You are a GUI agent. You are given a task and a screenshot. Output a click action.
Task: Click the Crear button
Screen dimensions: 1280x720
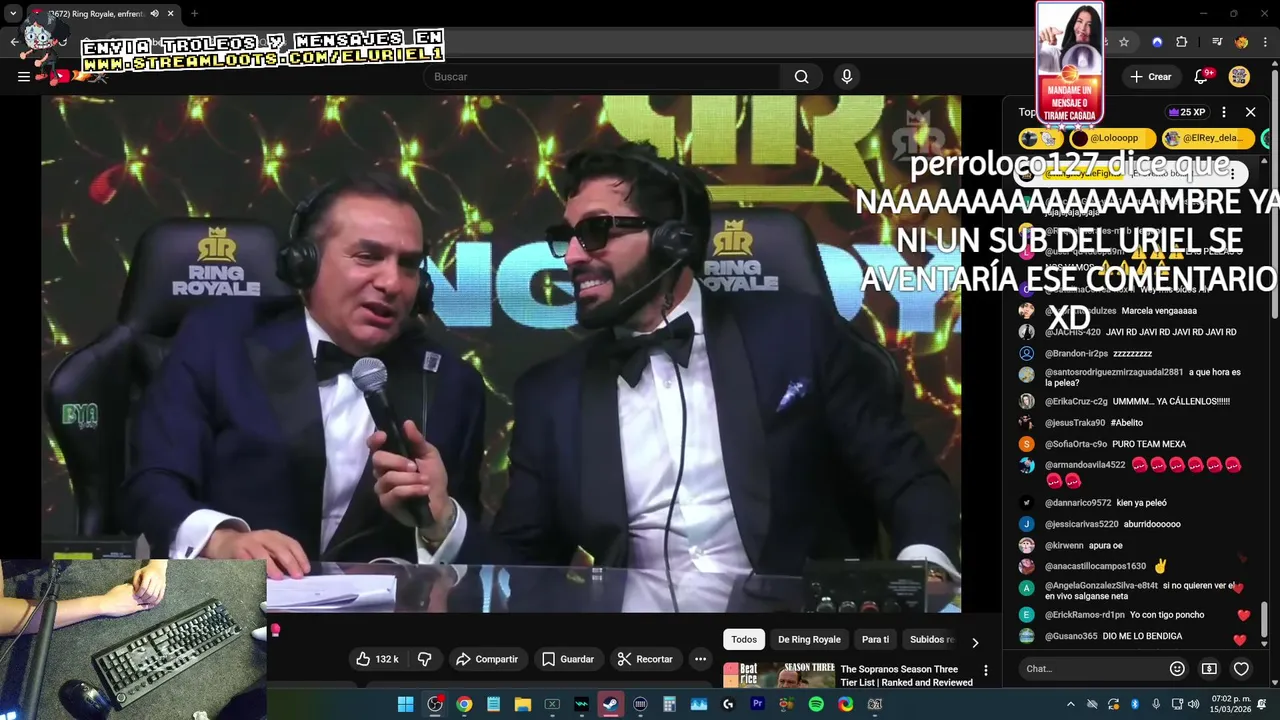(1150, 77)
